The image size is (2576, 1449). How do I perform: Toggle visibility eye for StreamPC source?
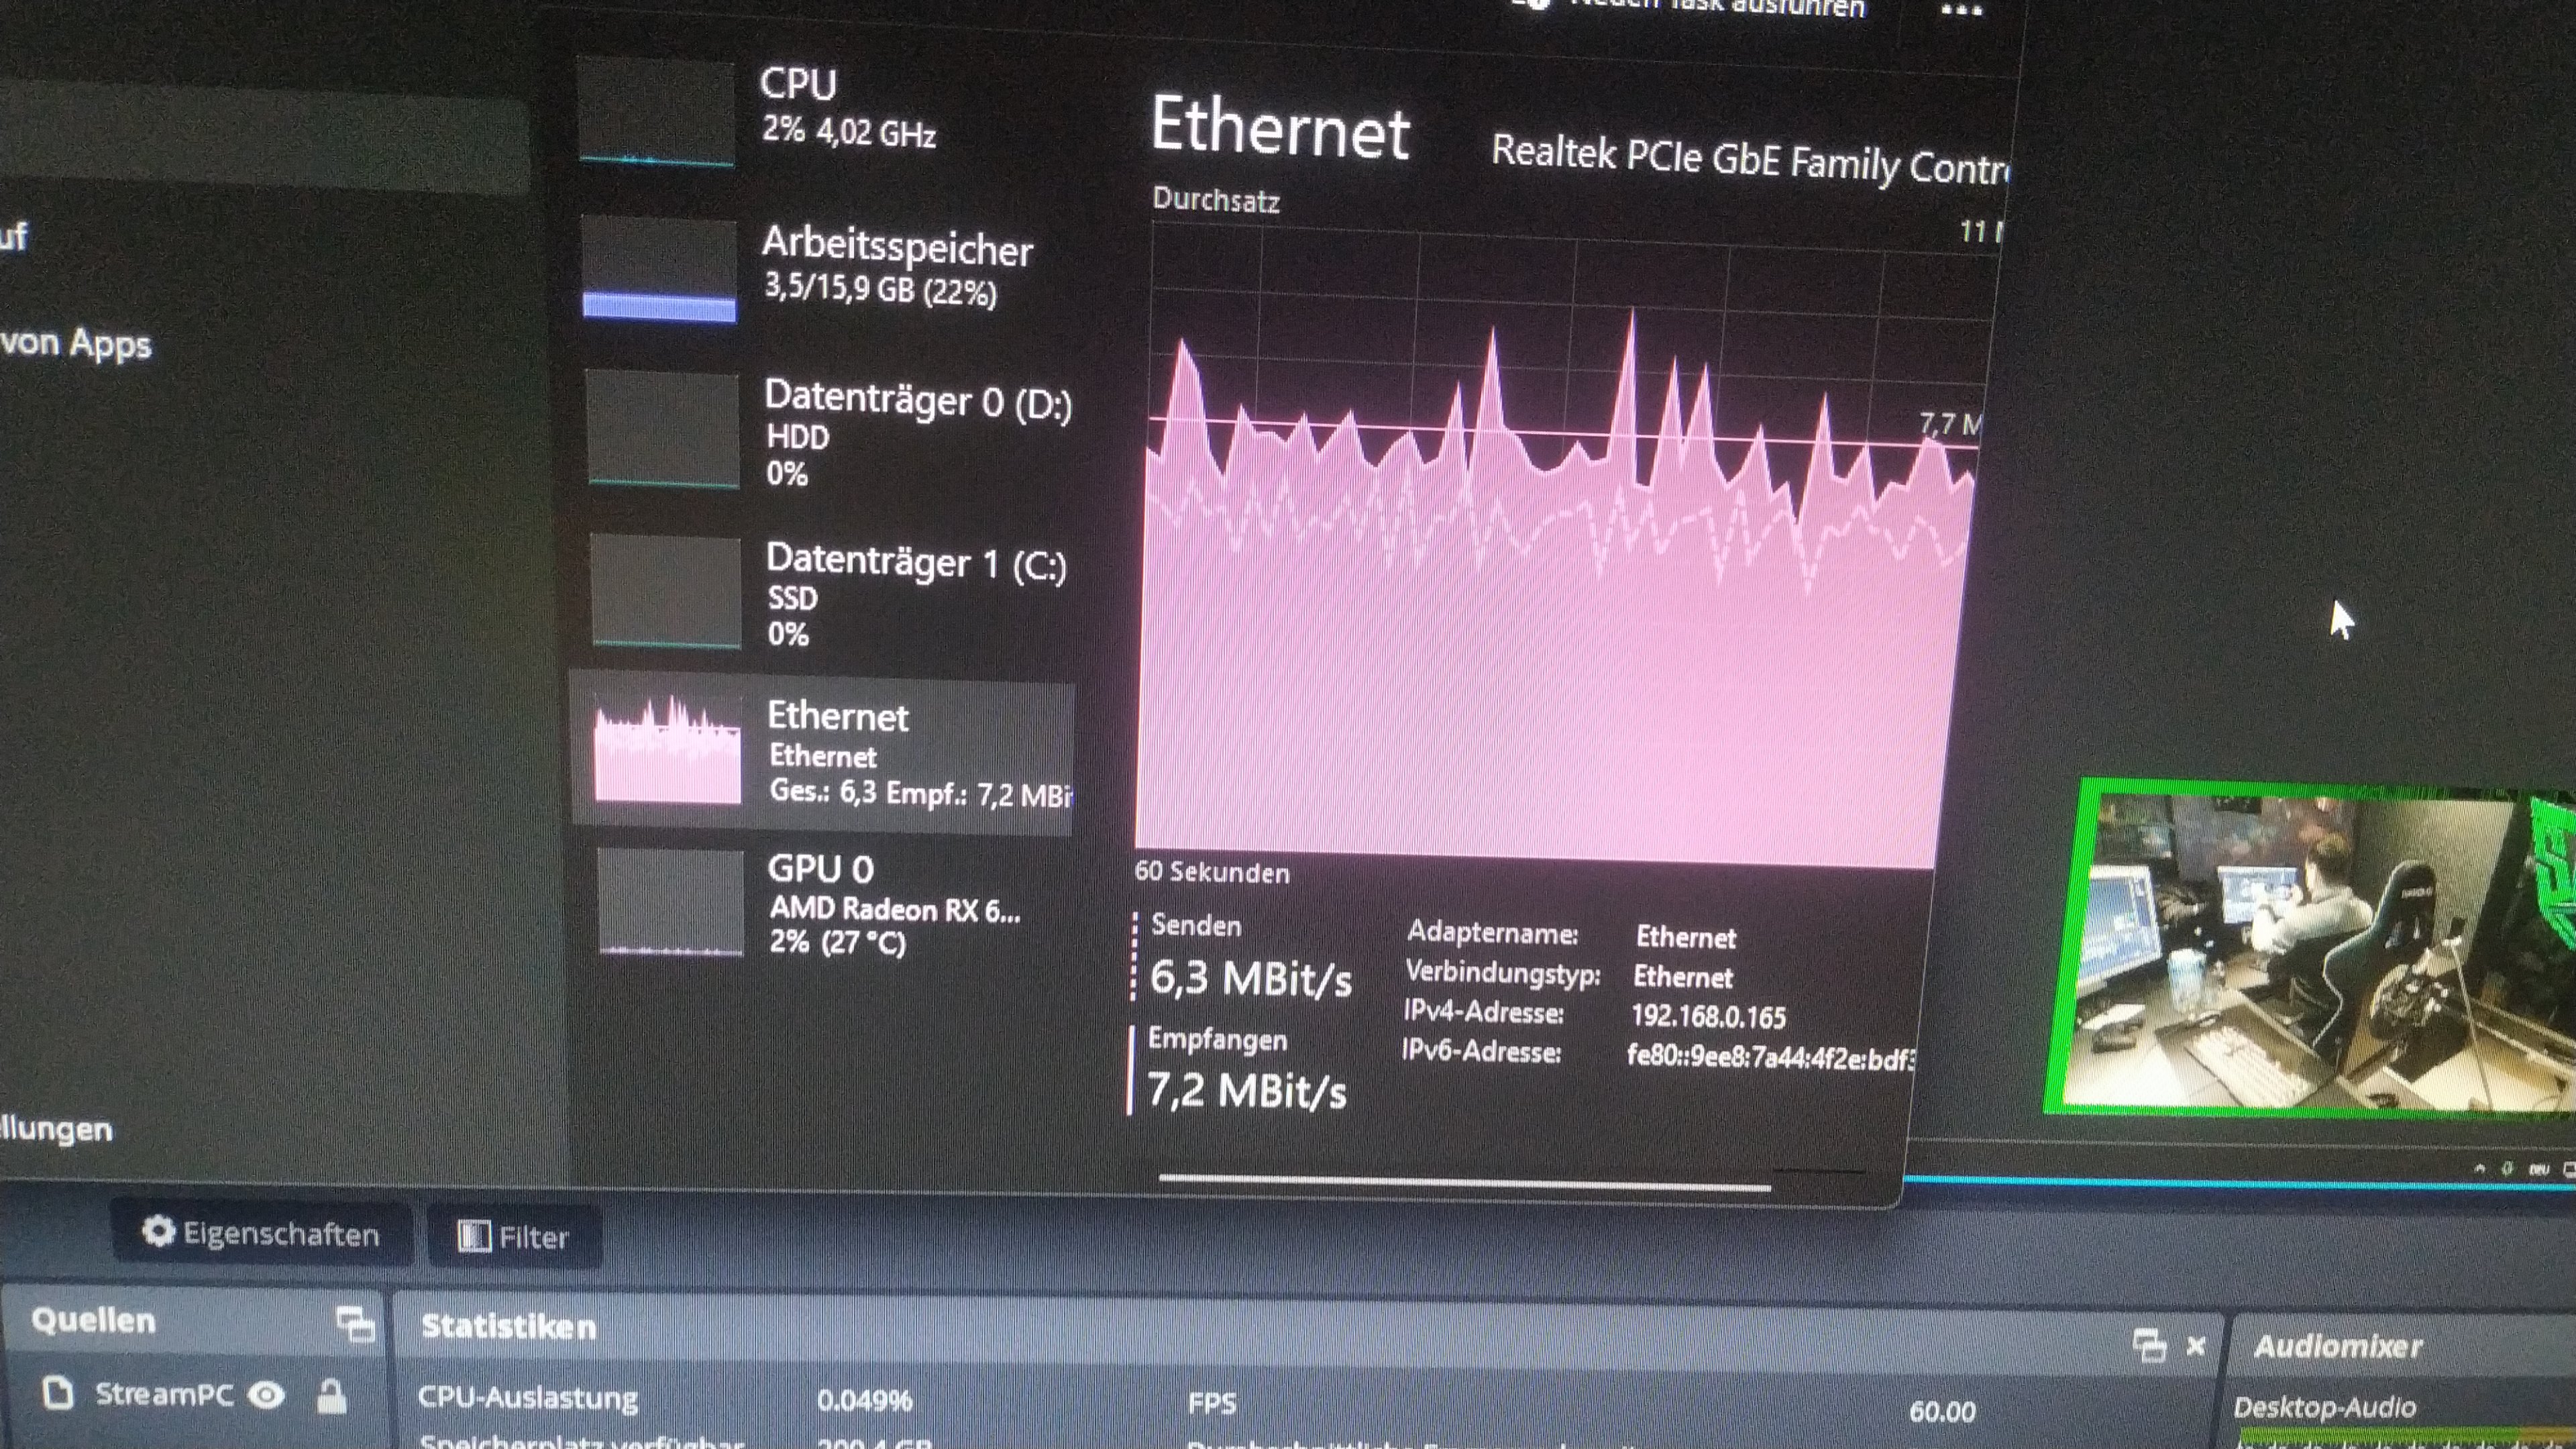[266, 1395]
